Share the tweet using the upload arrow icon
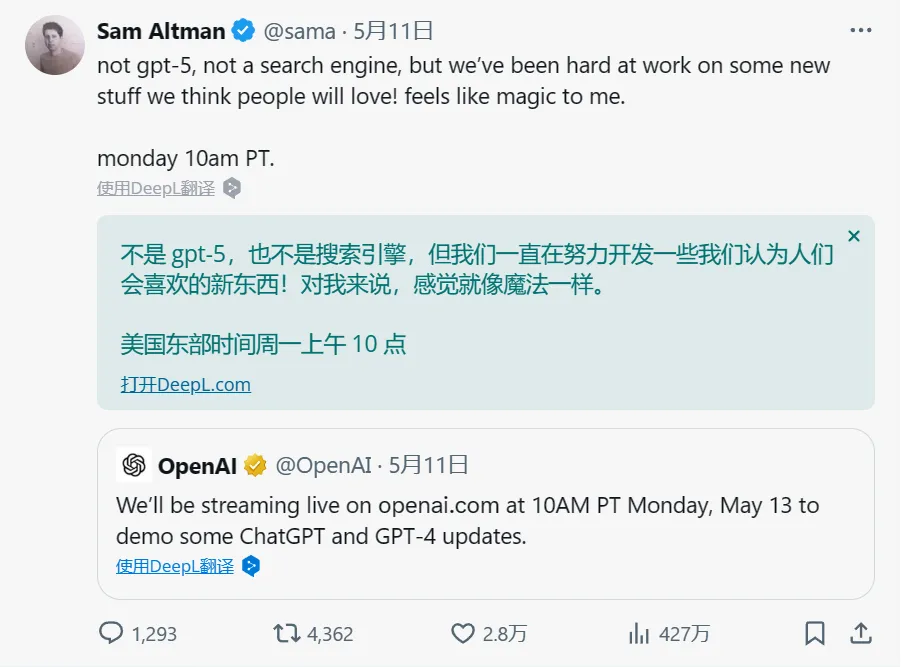Image resolution: width=918 pixels, height=667 pixels. click(x=860, y=633)
